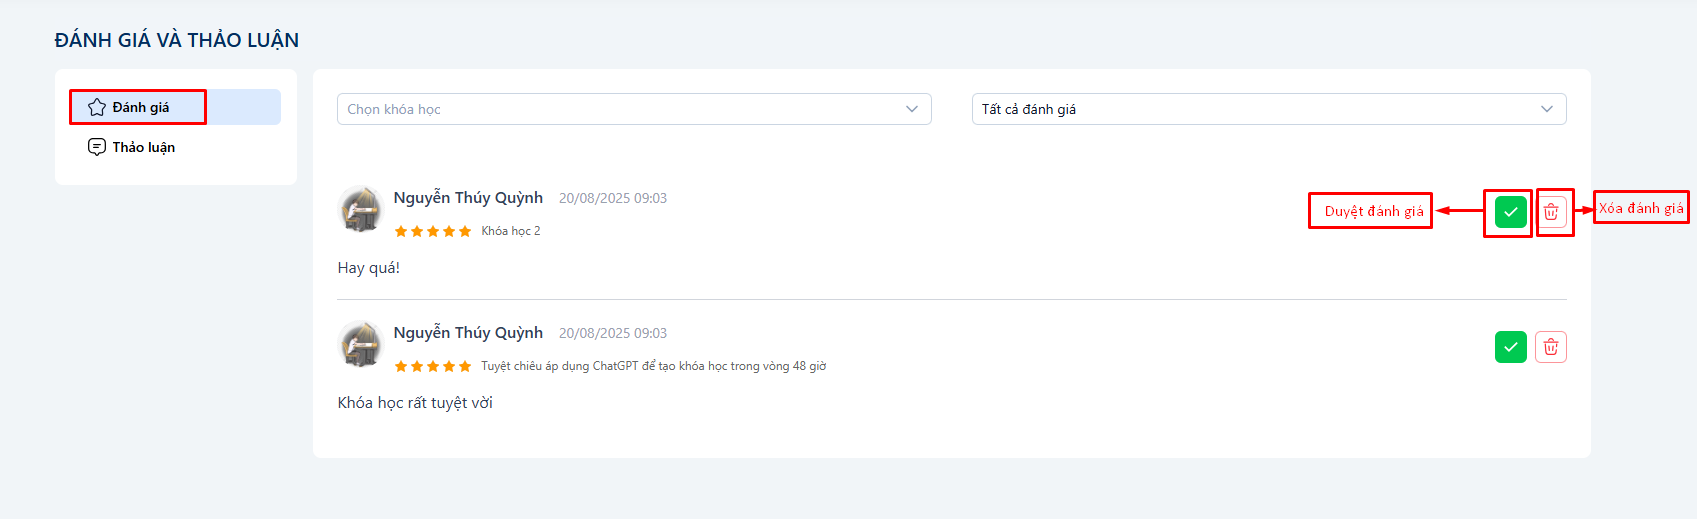The height and width of the screenshot is (519, 1697).
Task: Click chevron arrow of course selector
Action: (x=912, y=109)
